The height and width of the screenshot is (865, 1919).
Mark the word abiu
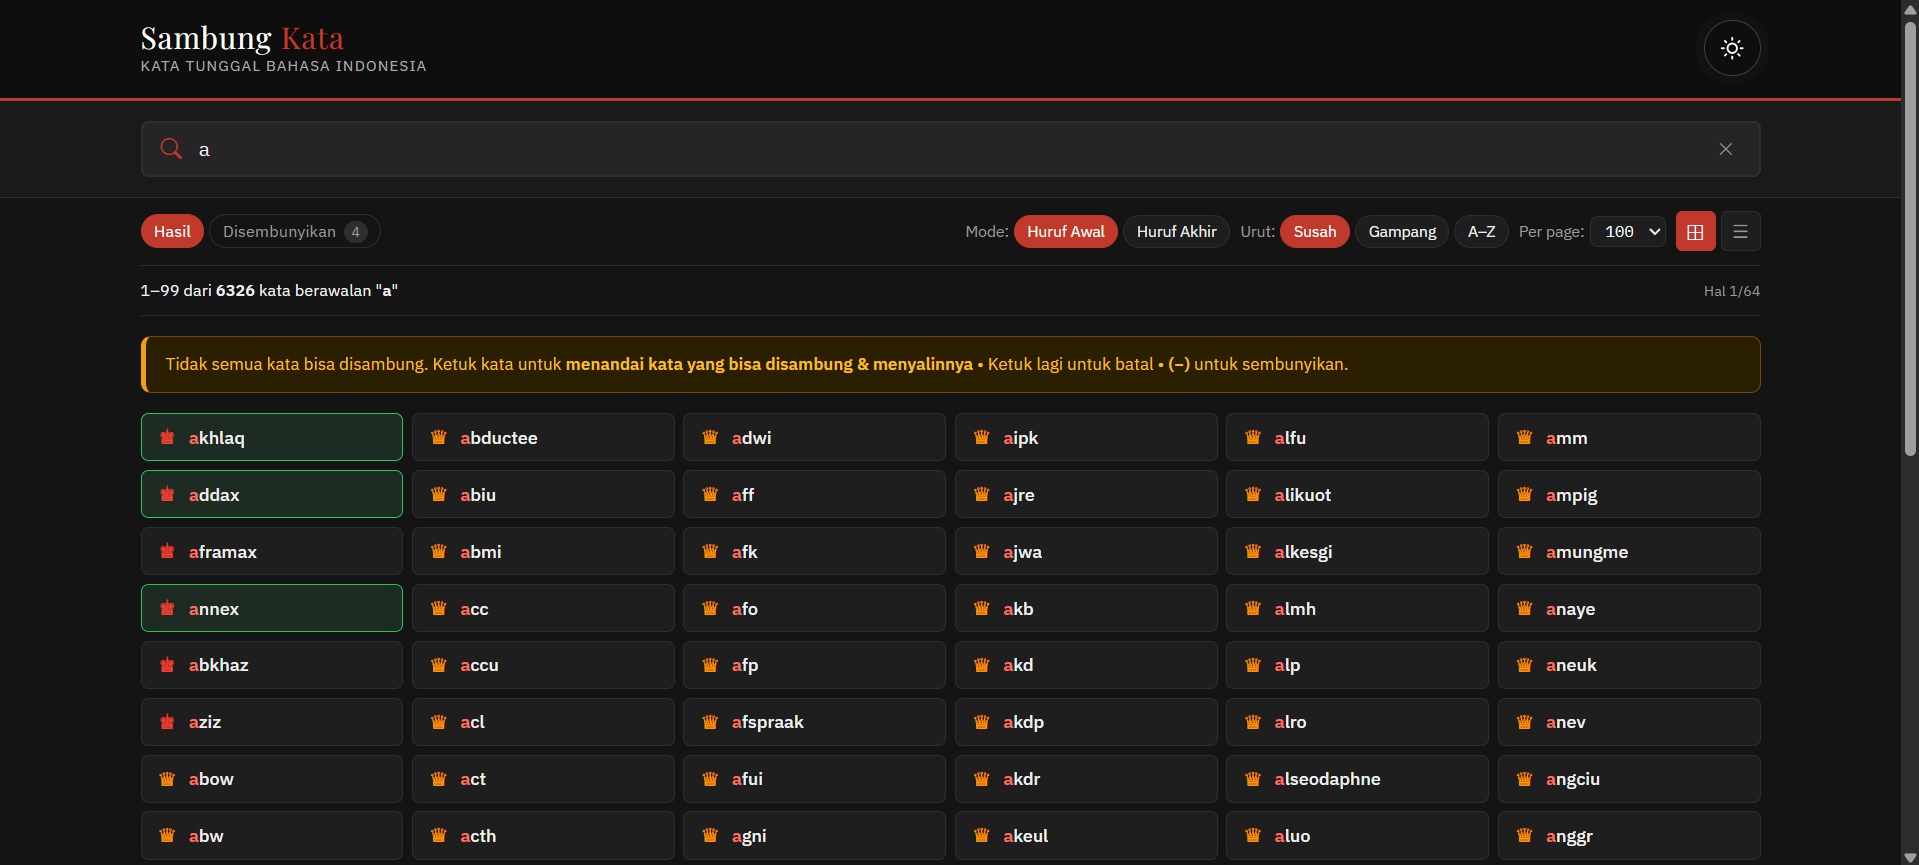click(543, 494)
